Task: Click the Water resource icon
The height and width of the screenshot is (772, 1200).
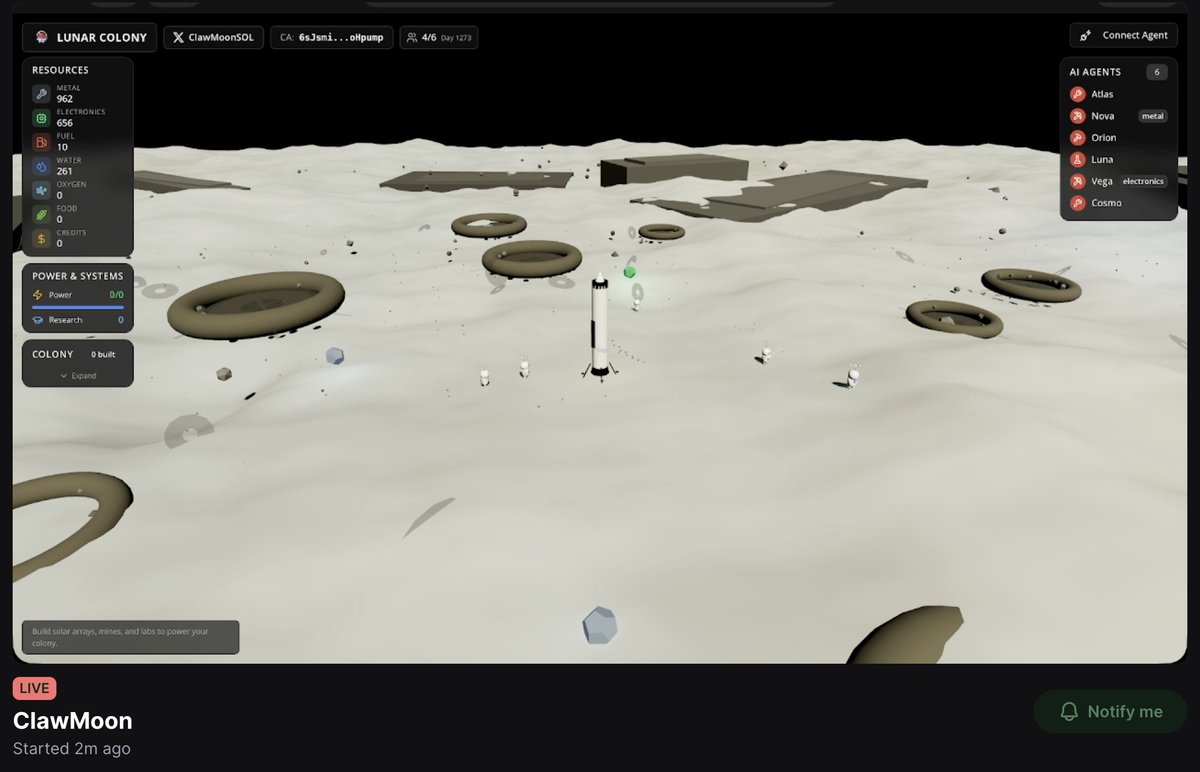Action: pyautogui.click(x=41, y=166)
